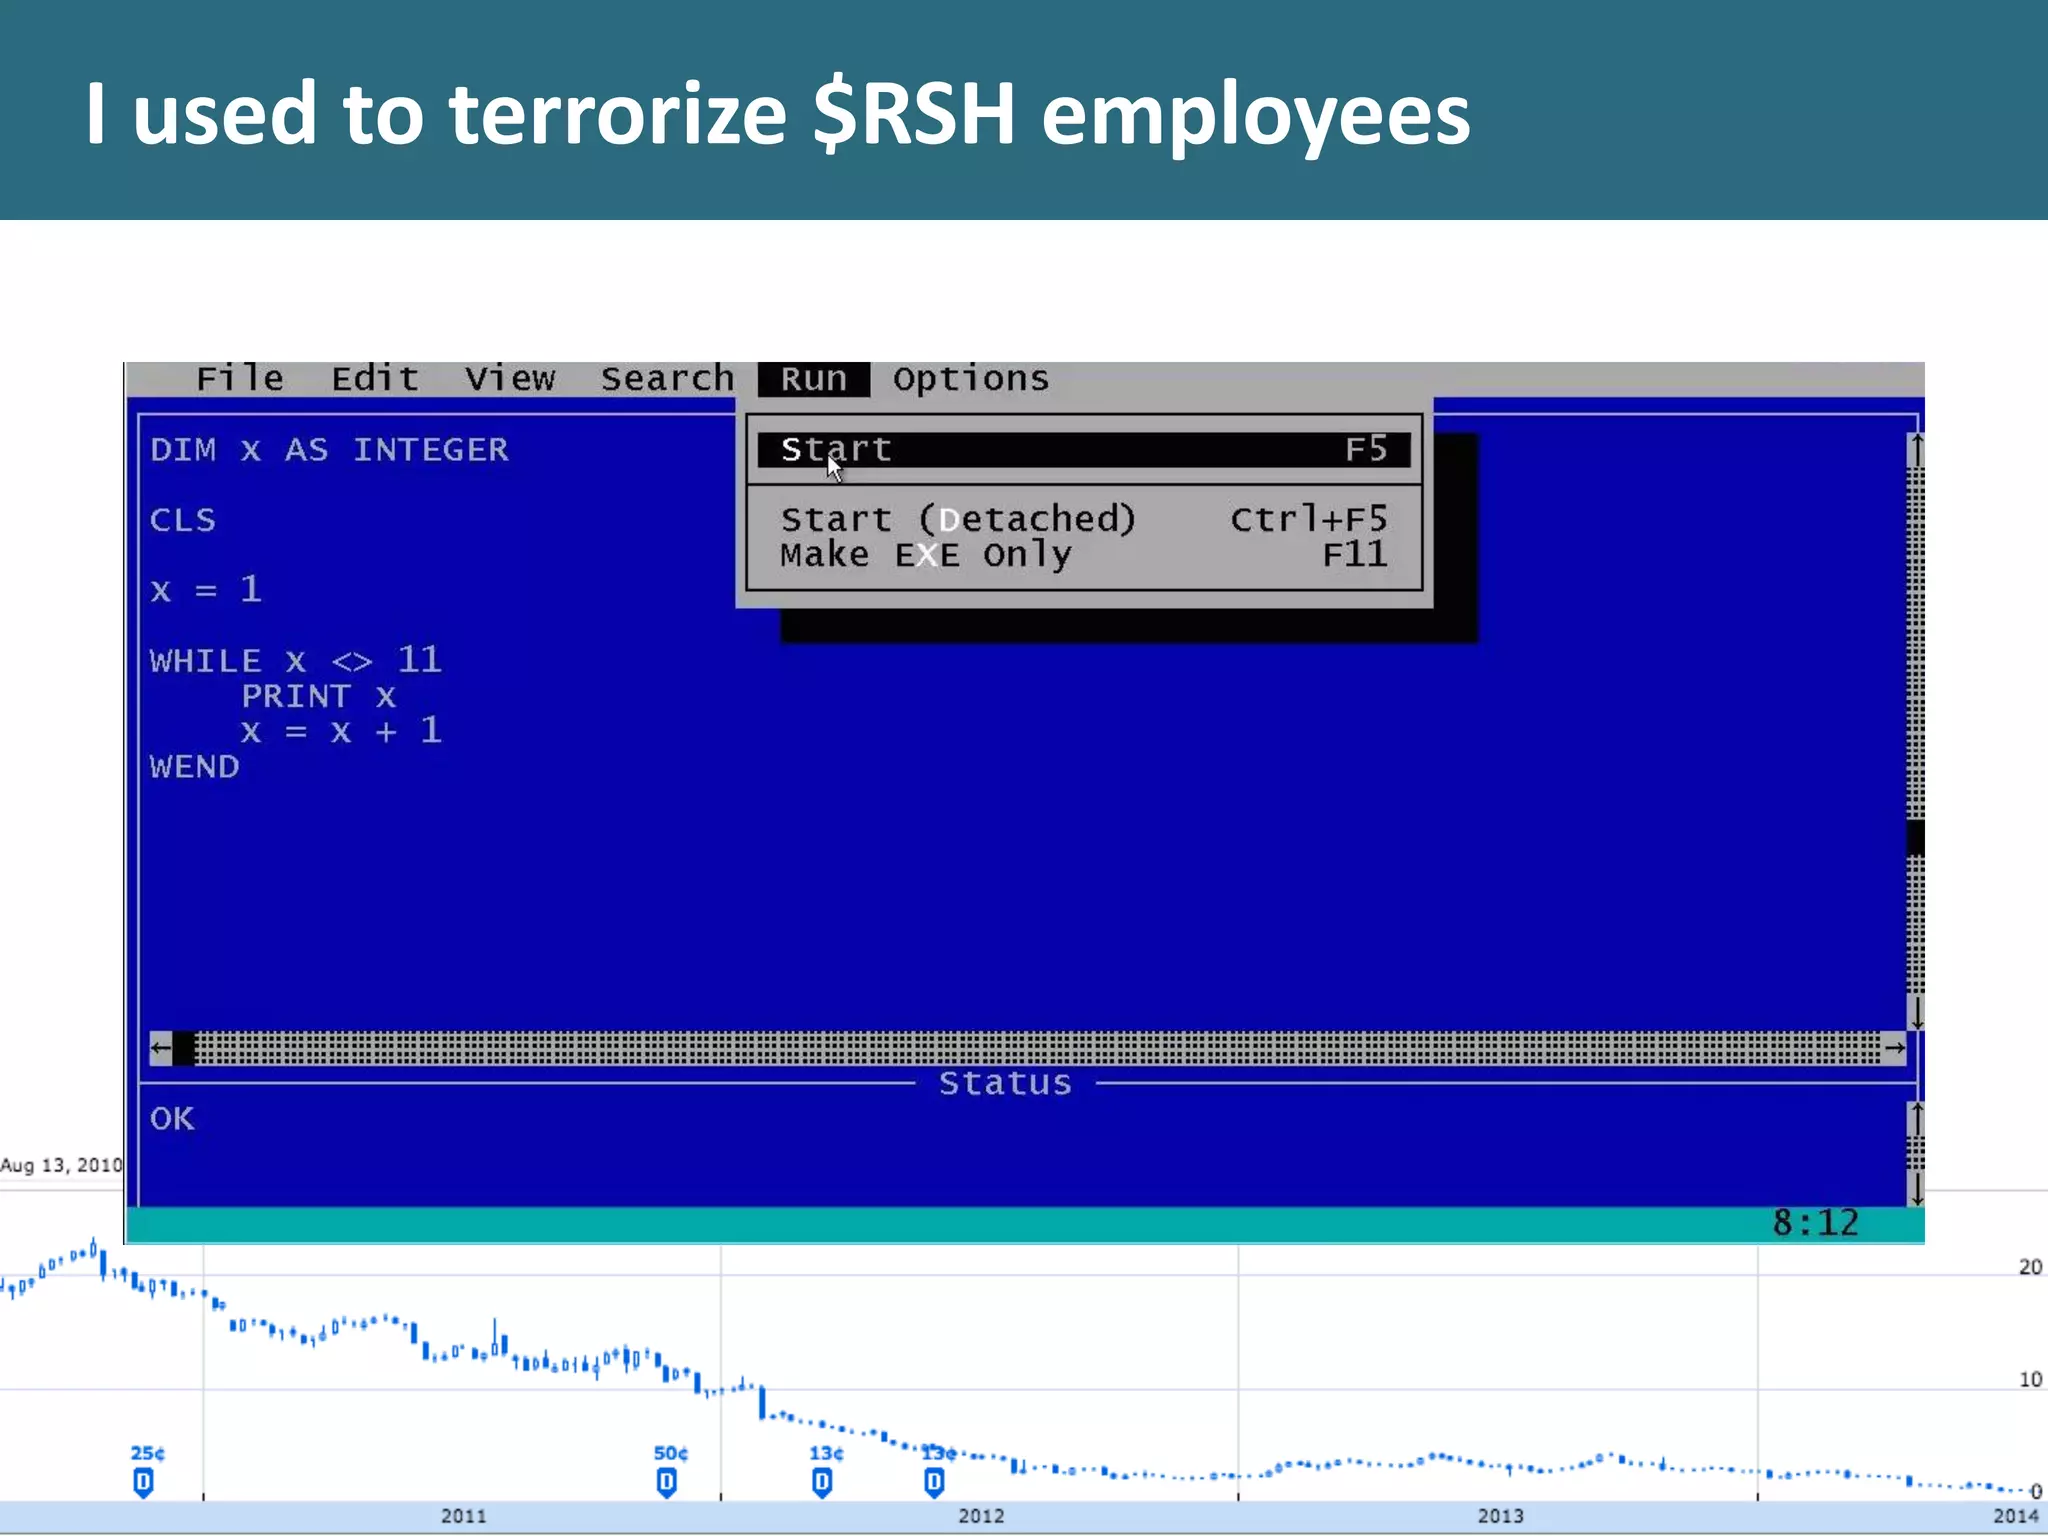Click the slide title about $RSH employees
The image size is (2048, 1536).
tap(778, 113)
